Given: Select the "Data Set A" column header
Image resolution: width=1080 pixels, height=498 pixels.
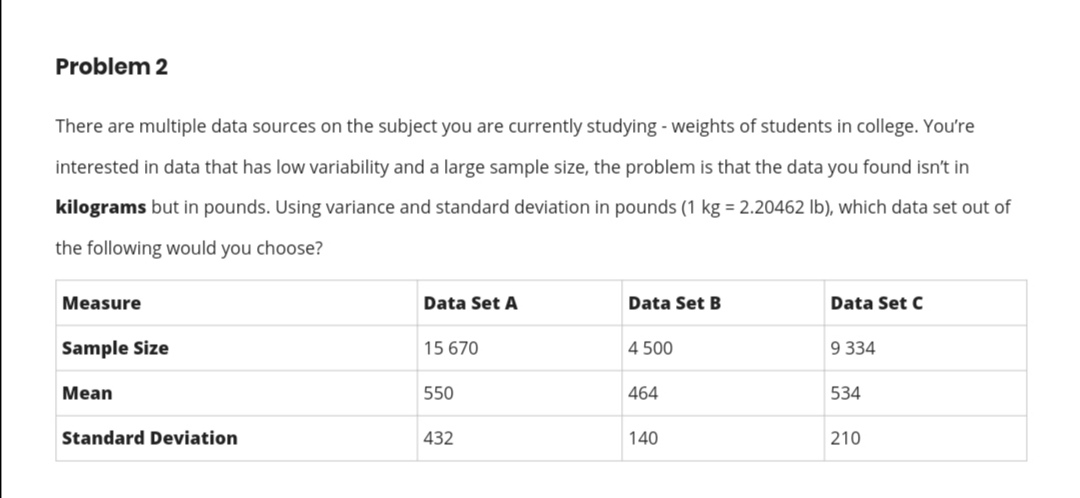Looking at the screenshot, I should (471, 303).
